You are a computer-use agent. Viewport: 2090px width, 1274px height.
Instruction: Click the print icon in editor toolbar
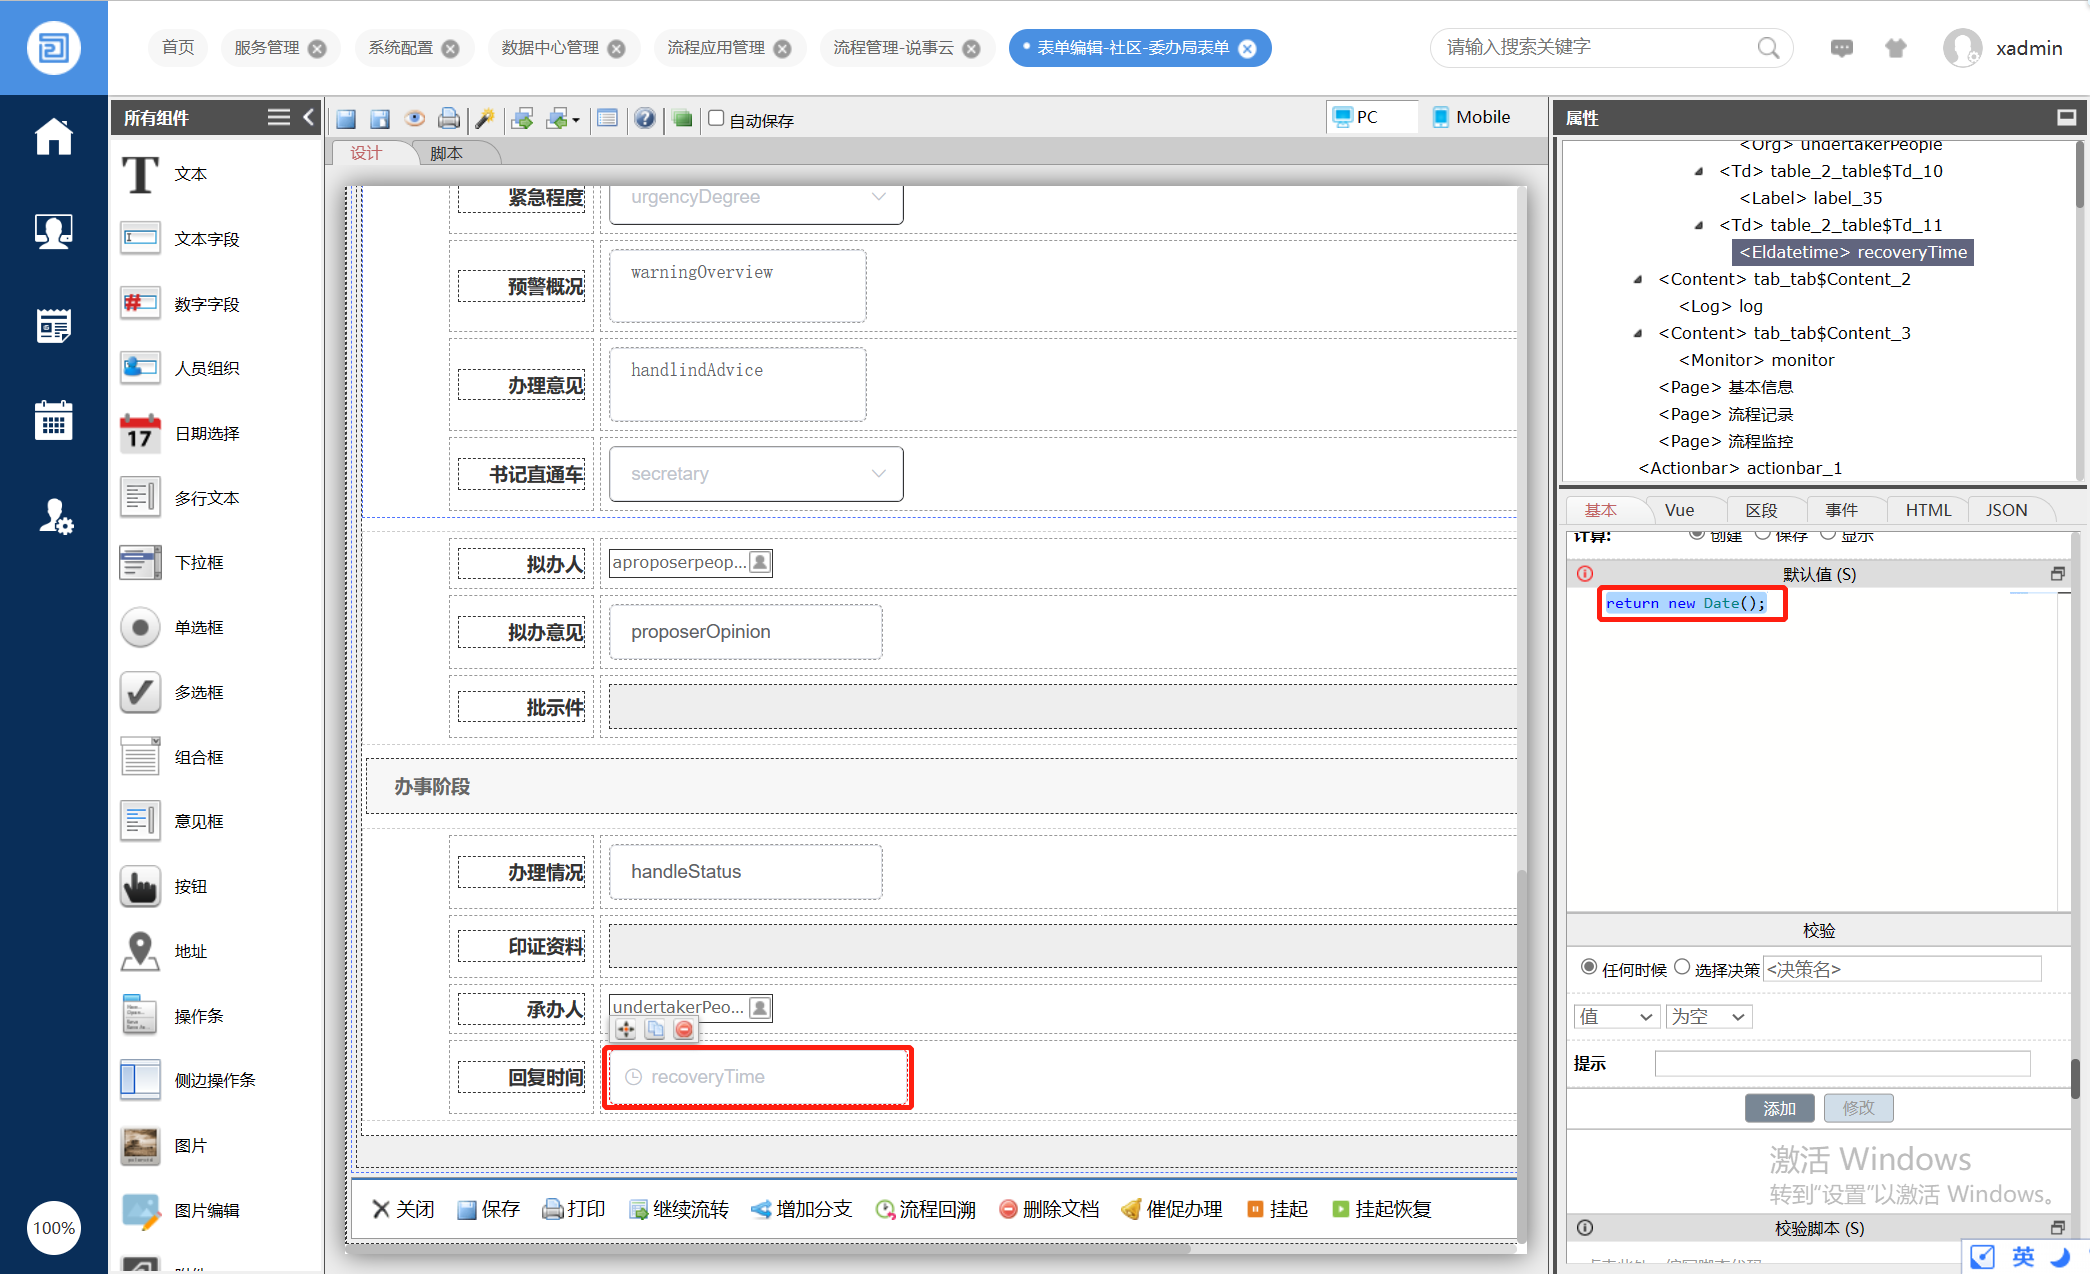click(x=449, y=119)
